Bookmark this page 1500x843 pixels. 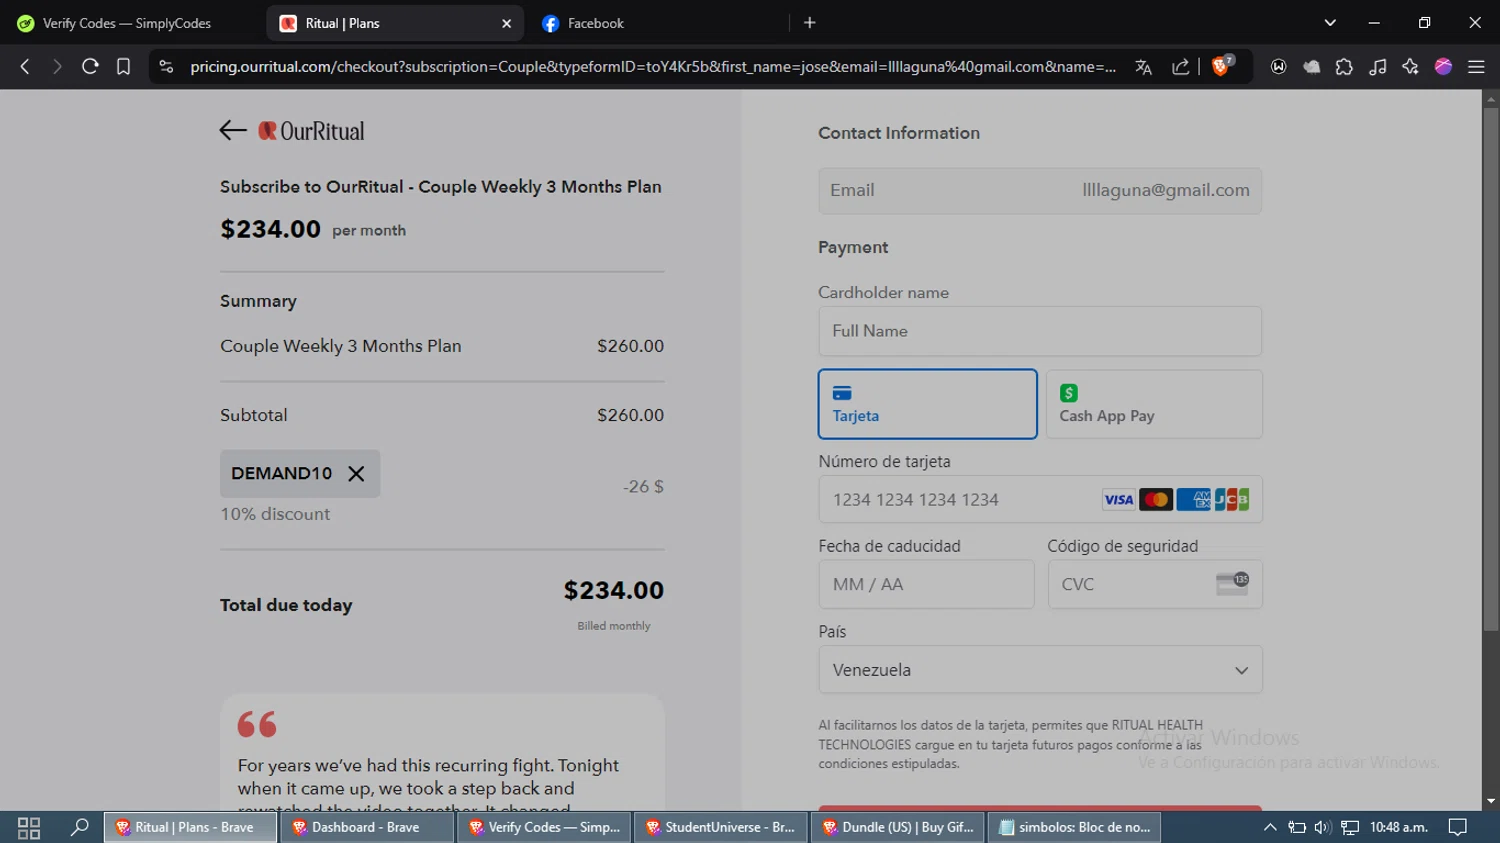pyautogui.click(x=123, y=67)
